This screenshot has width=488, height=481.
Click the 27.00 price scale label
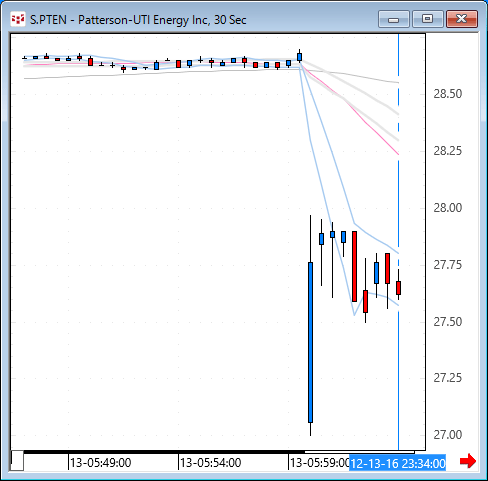coord(447,435)
